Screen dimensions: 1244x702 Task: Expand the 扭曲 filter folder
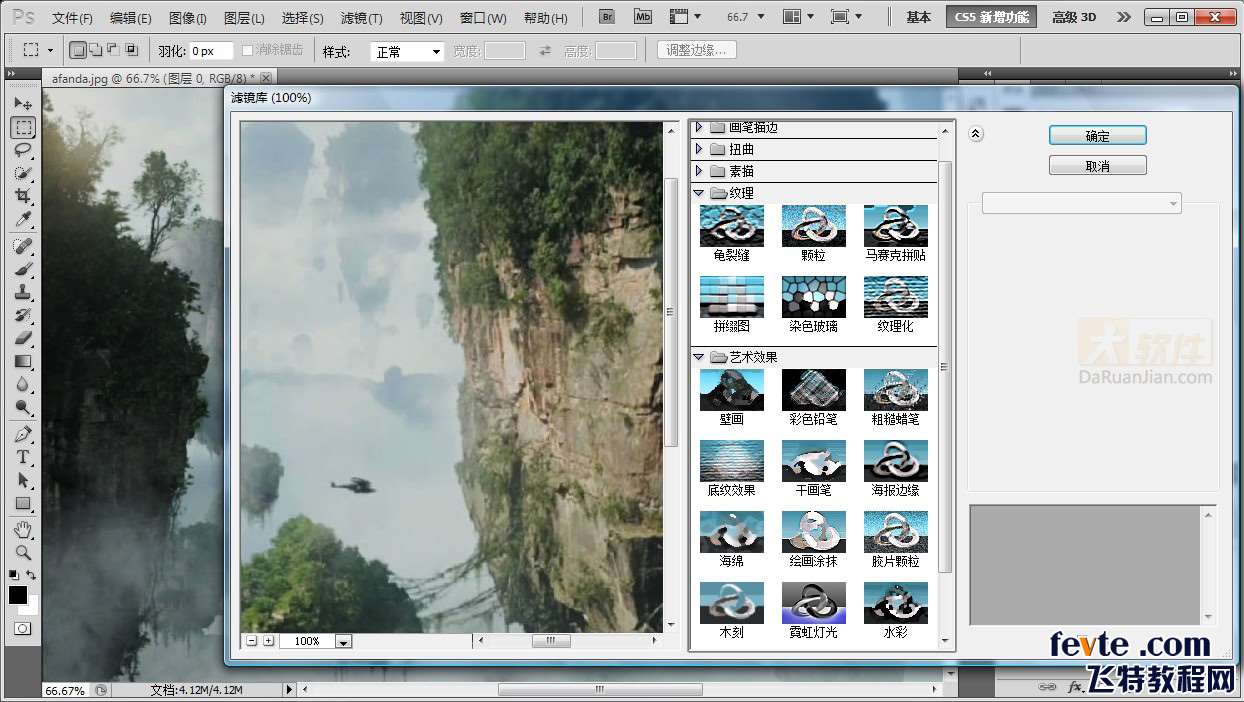click(x=699, y=149)
